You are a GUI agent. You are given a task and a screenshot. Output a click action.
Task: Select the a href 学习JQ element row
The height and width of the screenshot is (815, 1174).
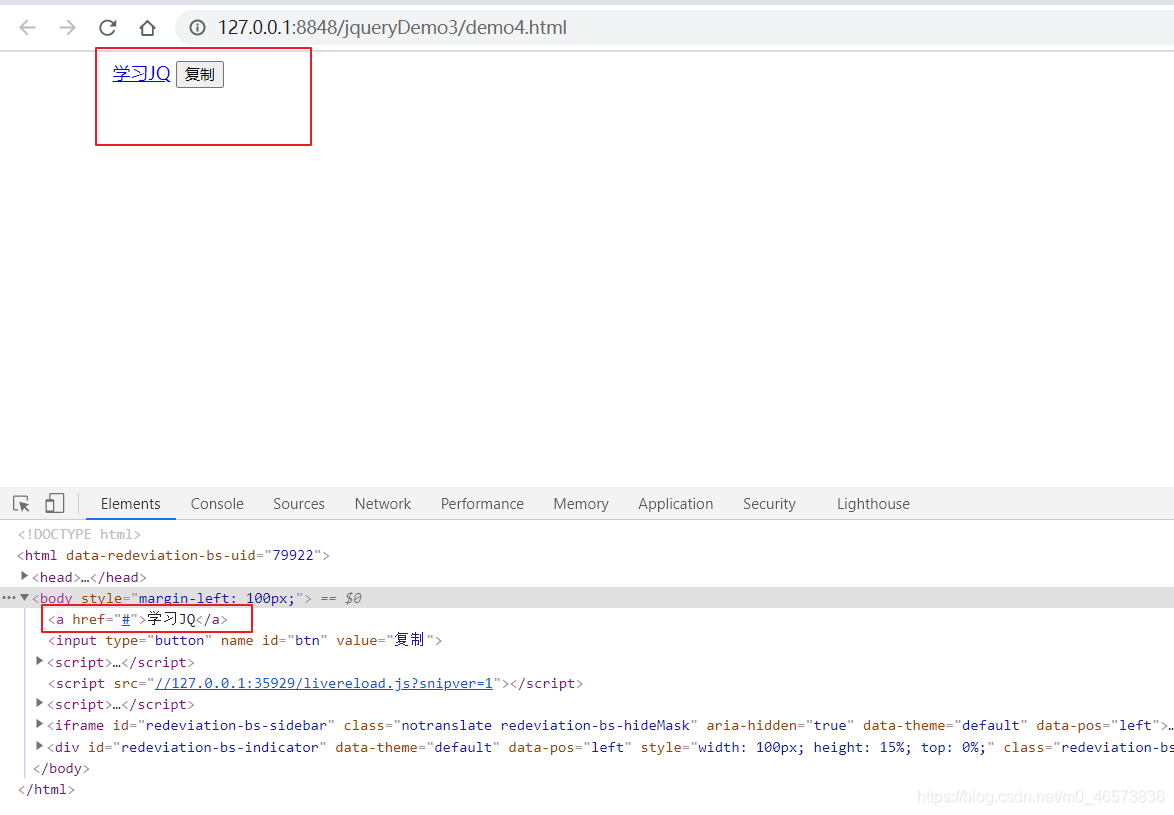click(x=138, y=620)
